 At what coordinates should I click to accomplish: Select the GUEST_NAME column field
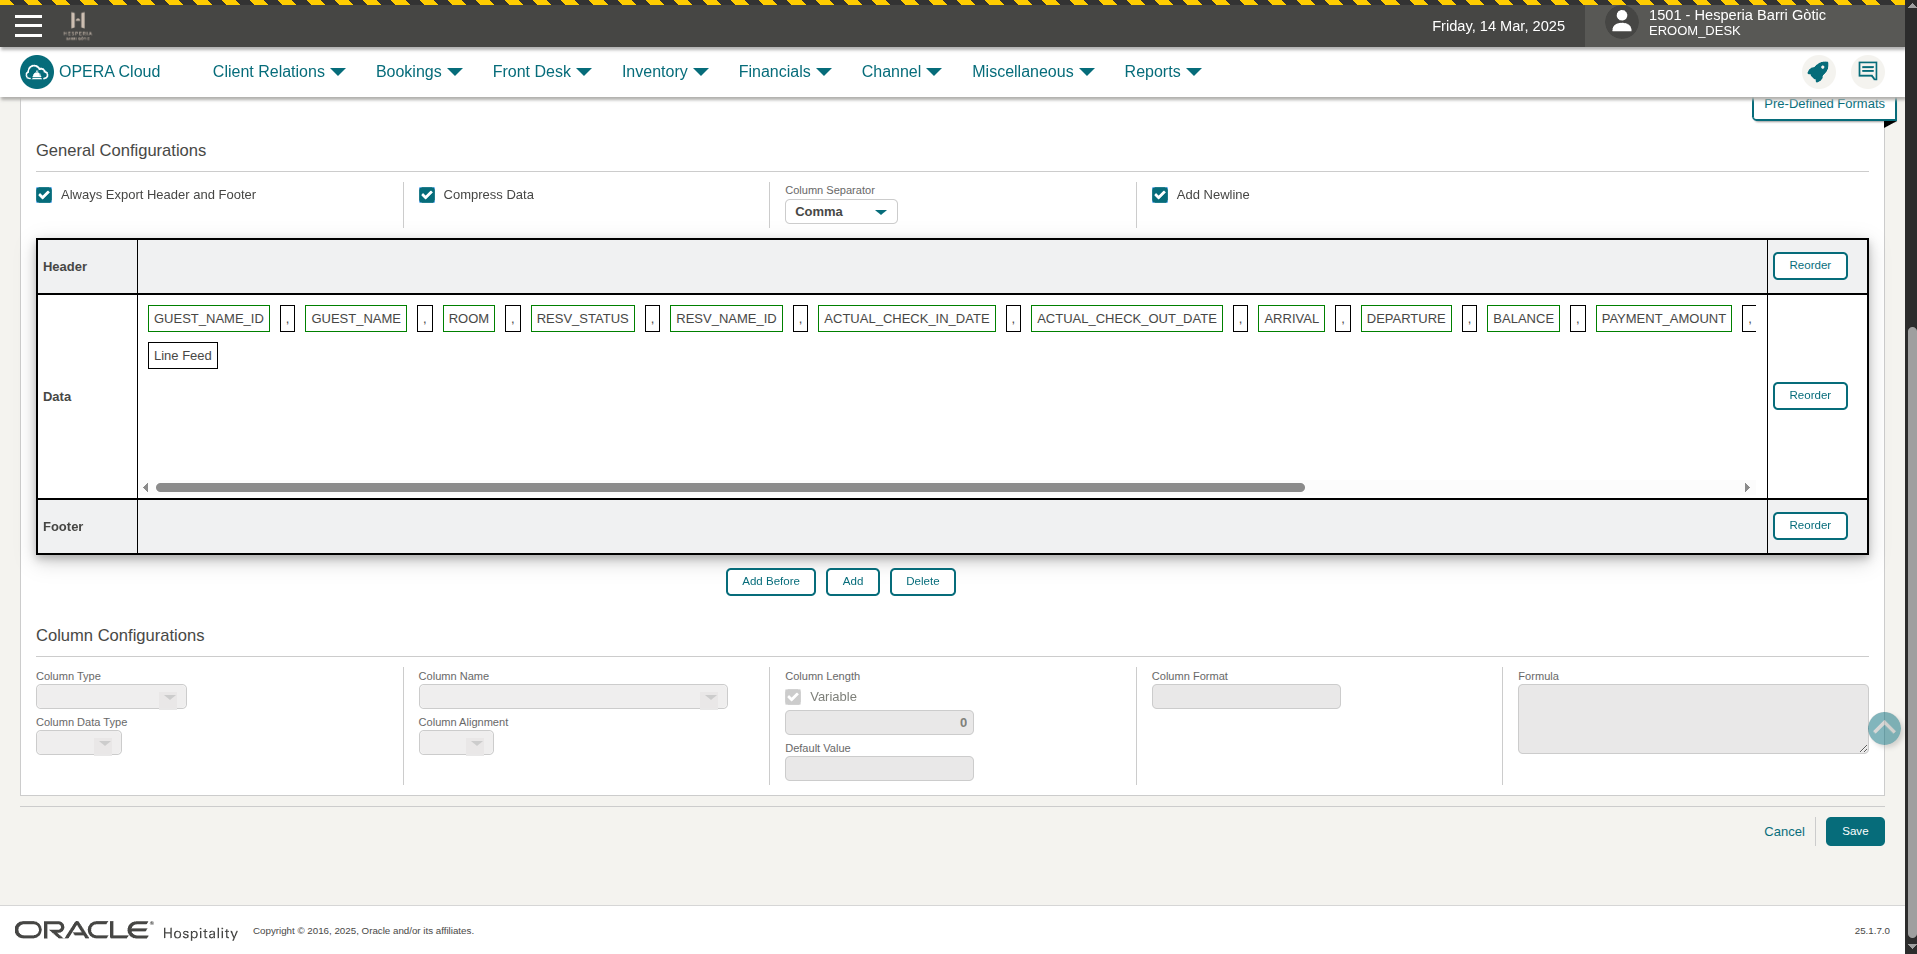tap(356, 319)
